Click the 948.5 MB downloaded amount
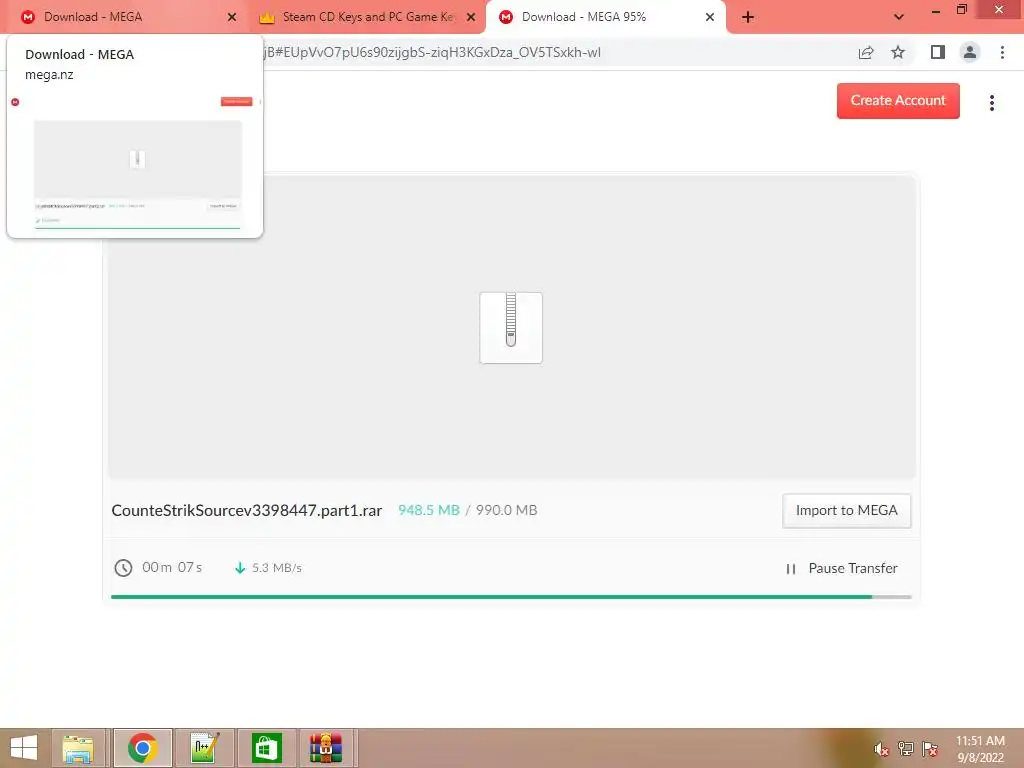Image resolution: width=1024 pixels, height=768 pixels. tap(429, 510)
